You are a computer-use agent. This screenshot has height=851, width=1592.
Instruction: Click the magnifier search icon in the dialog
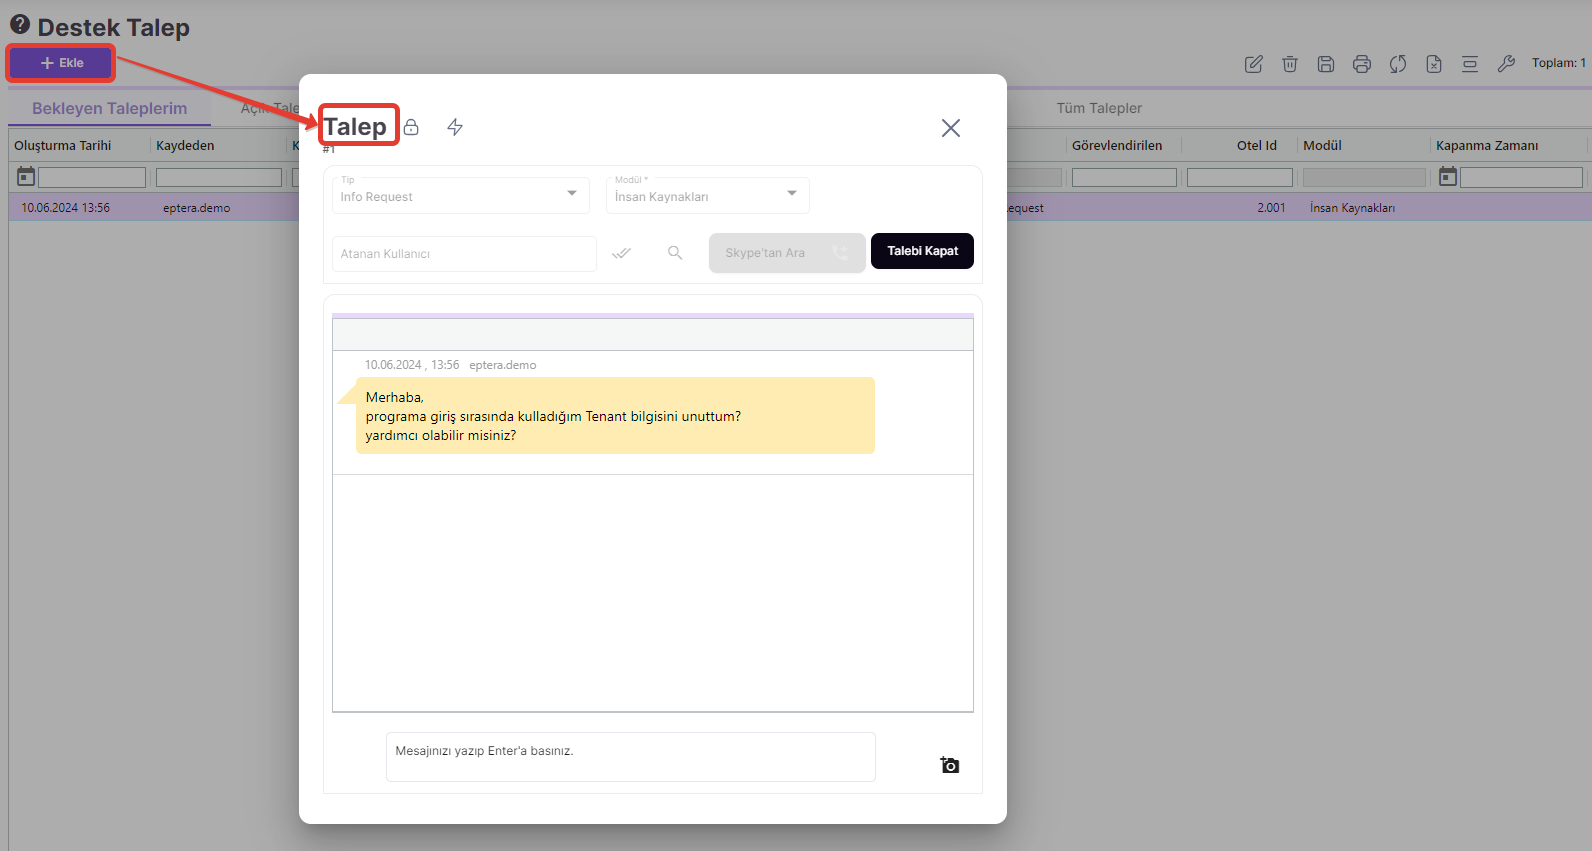(x=675, y=253)
